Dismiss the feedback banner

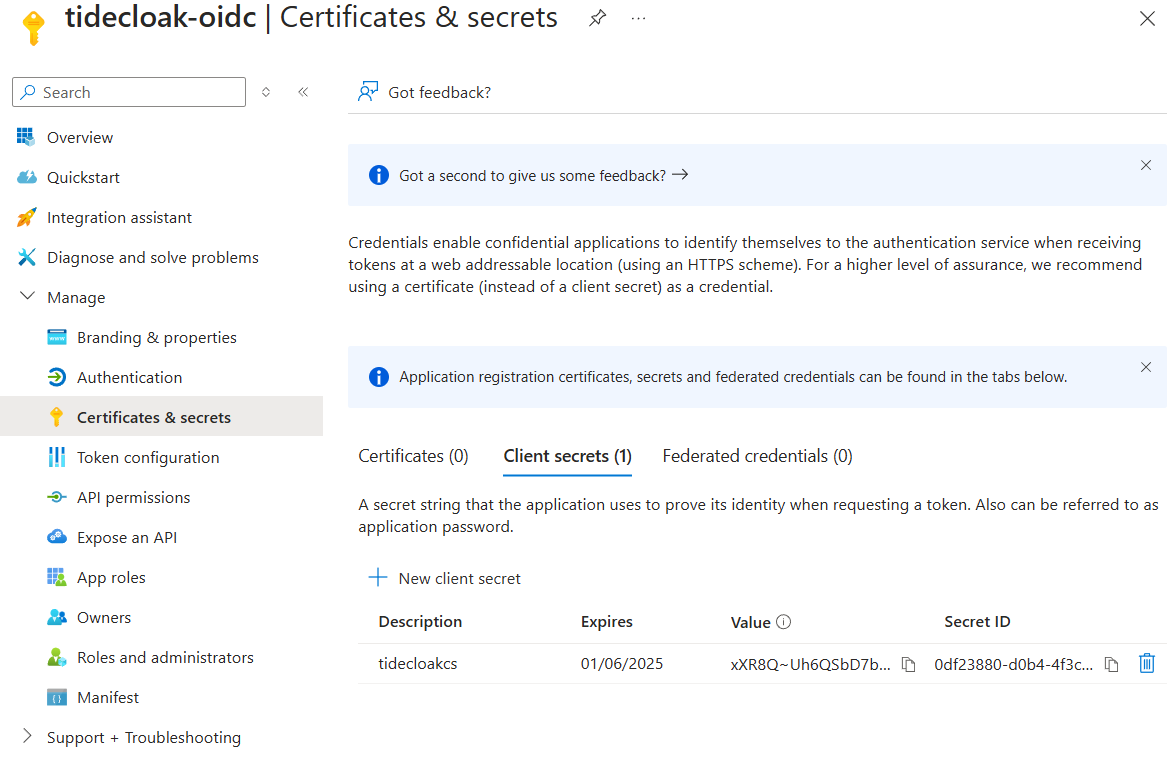(1145, 165)
